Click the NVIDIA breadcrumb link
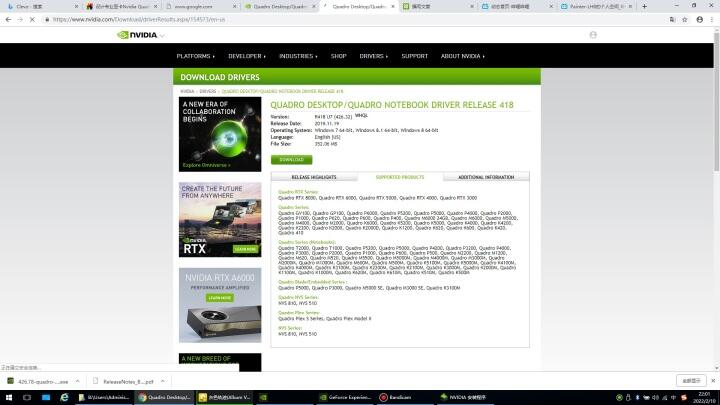This screenshot has height=405, width=720. tap(187, 91)
